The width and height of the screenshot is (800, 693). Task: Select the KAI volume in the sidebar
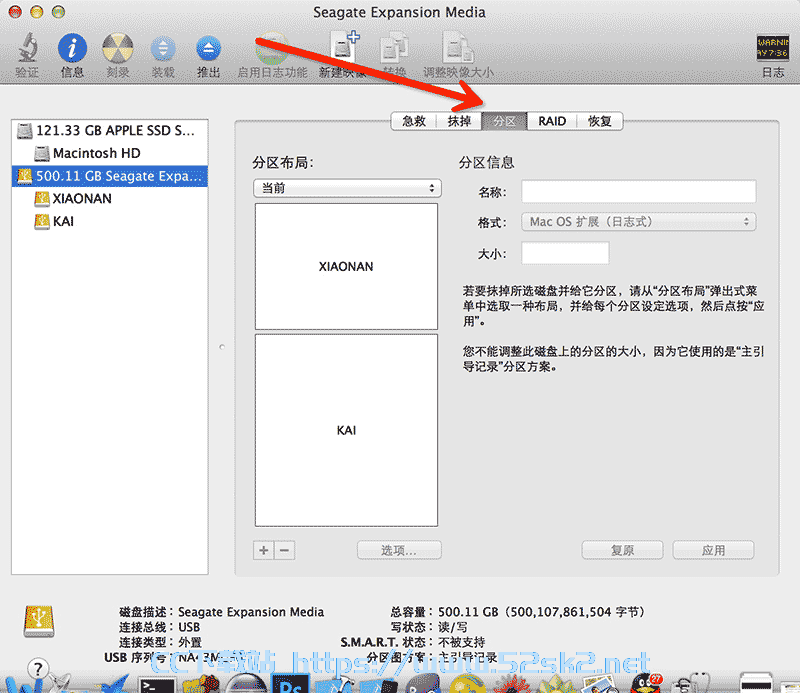point(109,221)
